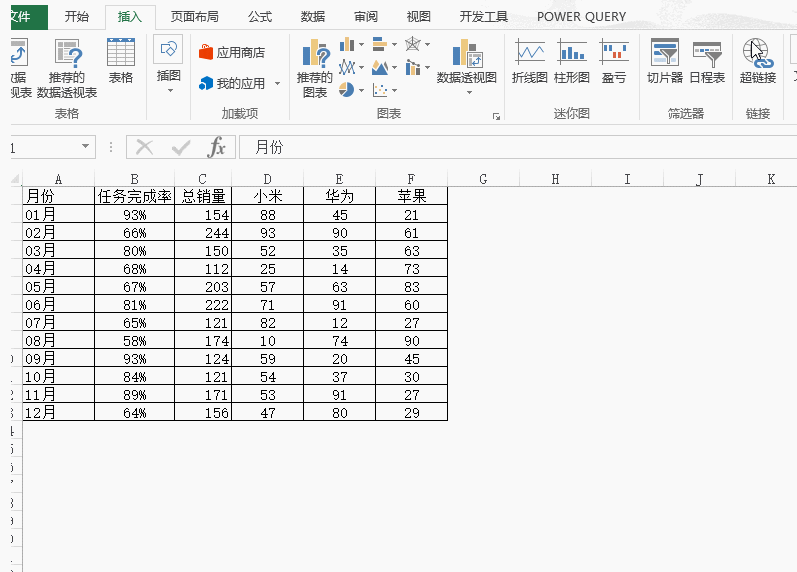Launch the Charts group dialog expander
The height and width of the screenshot is (572, 797).
(496, 117)
